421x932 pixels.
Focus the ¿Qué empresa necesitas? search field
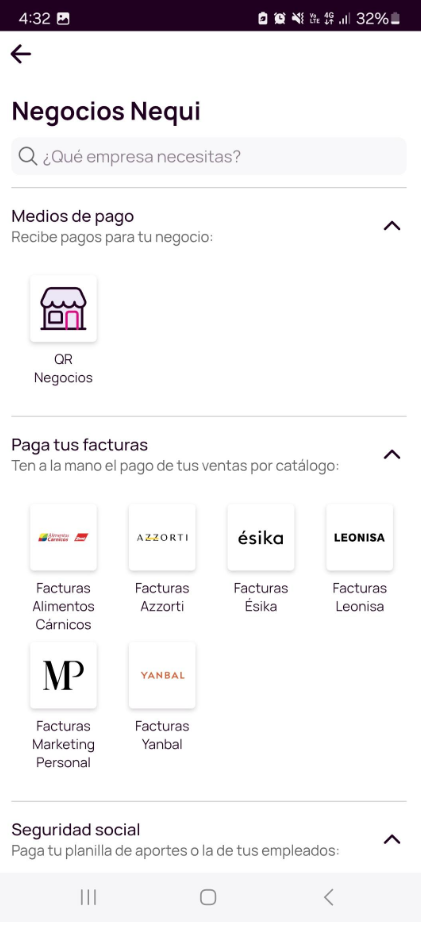(x=209, y=156)
